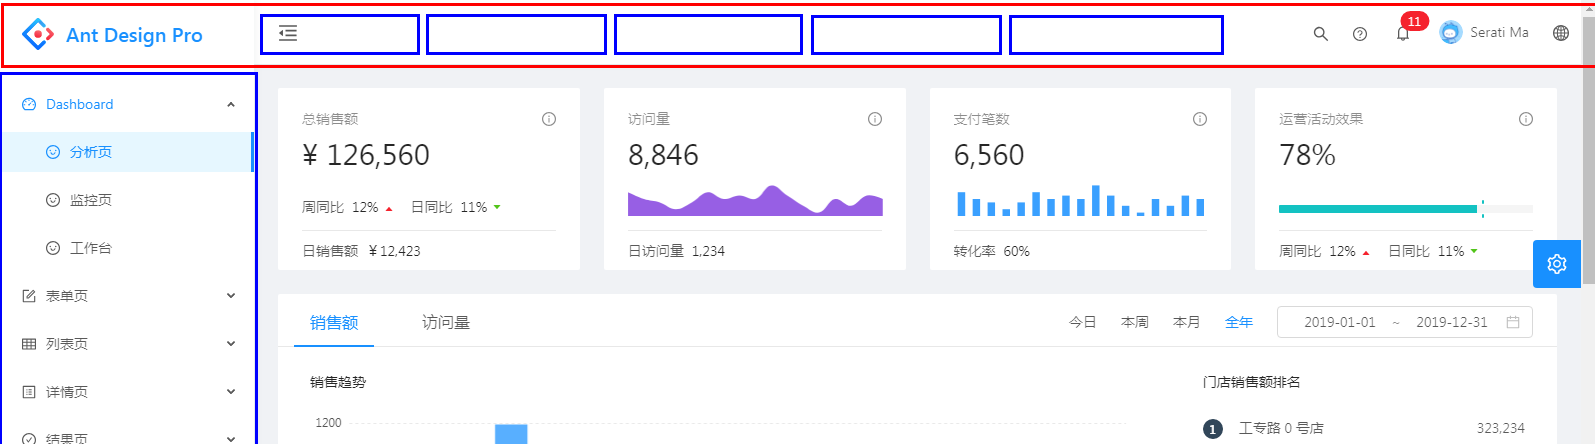Viewport: 1595px width, 444px height.
Task: Show info tooltip on 总销售额 card
Action: pos(549,119)
